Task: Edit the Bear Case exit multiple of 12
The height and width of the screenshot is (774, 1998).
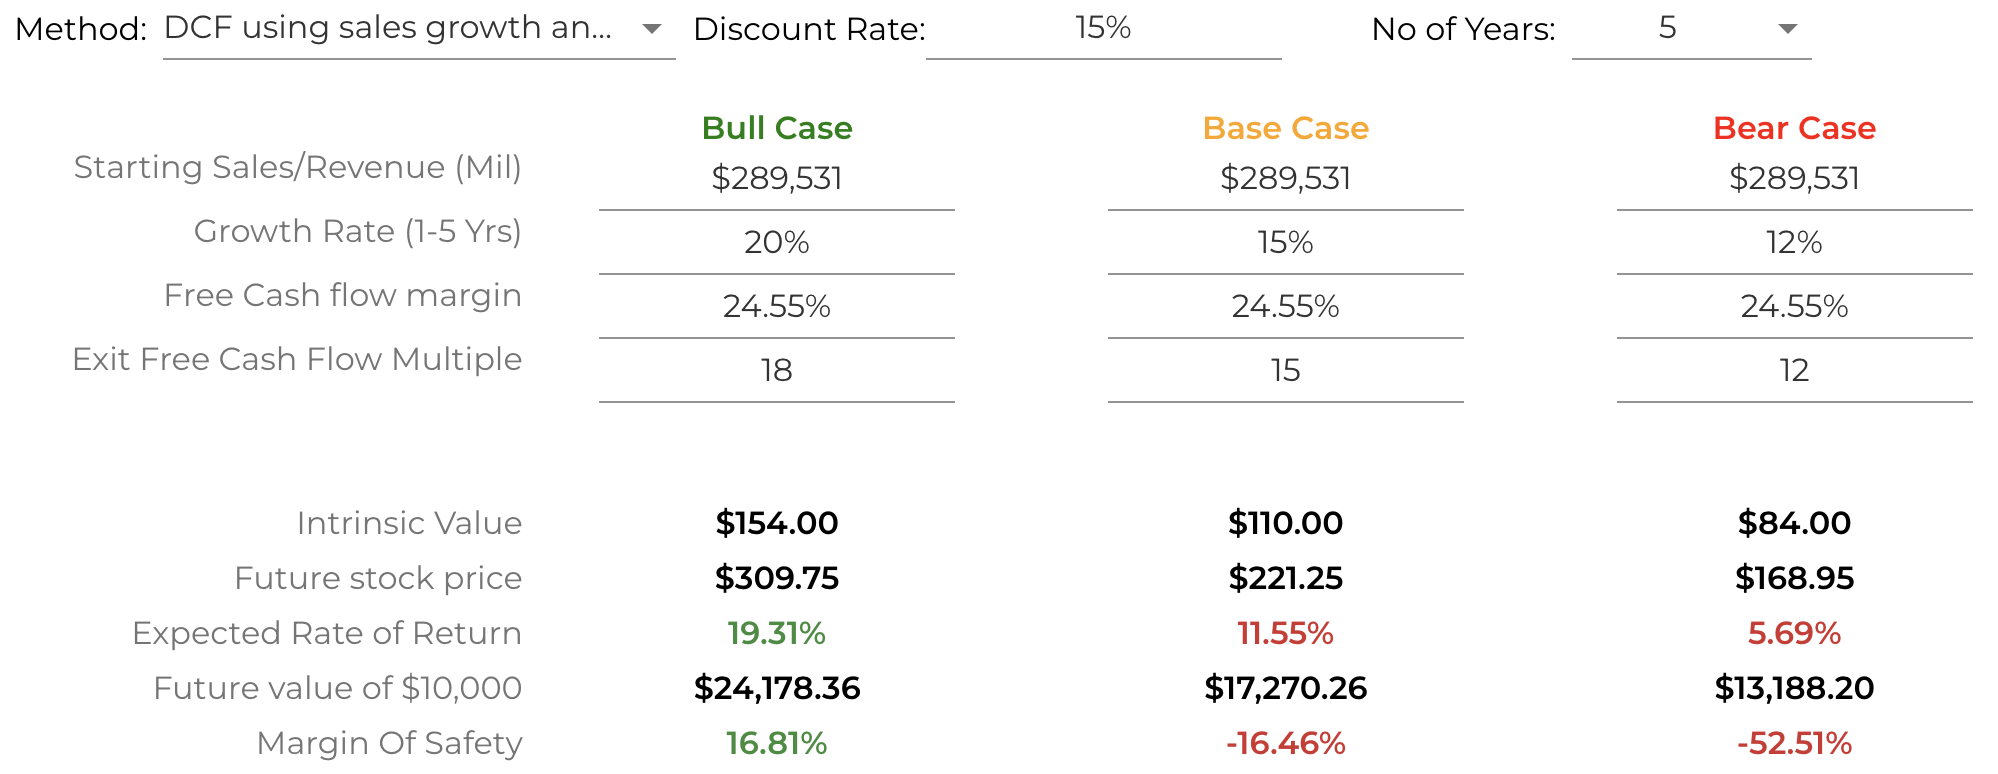Action: coord(1793,370)
